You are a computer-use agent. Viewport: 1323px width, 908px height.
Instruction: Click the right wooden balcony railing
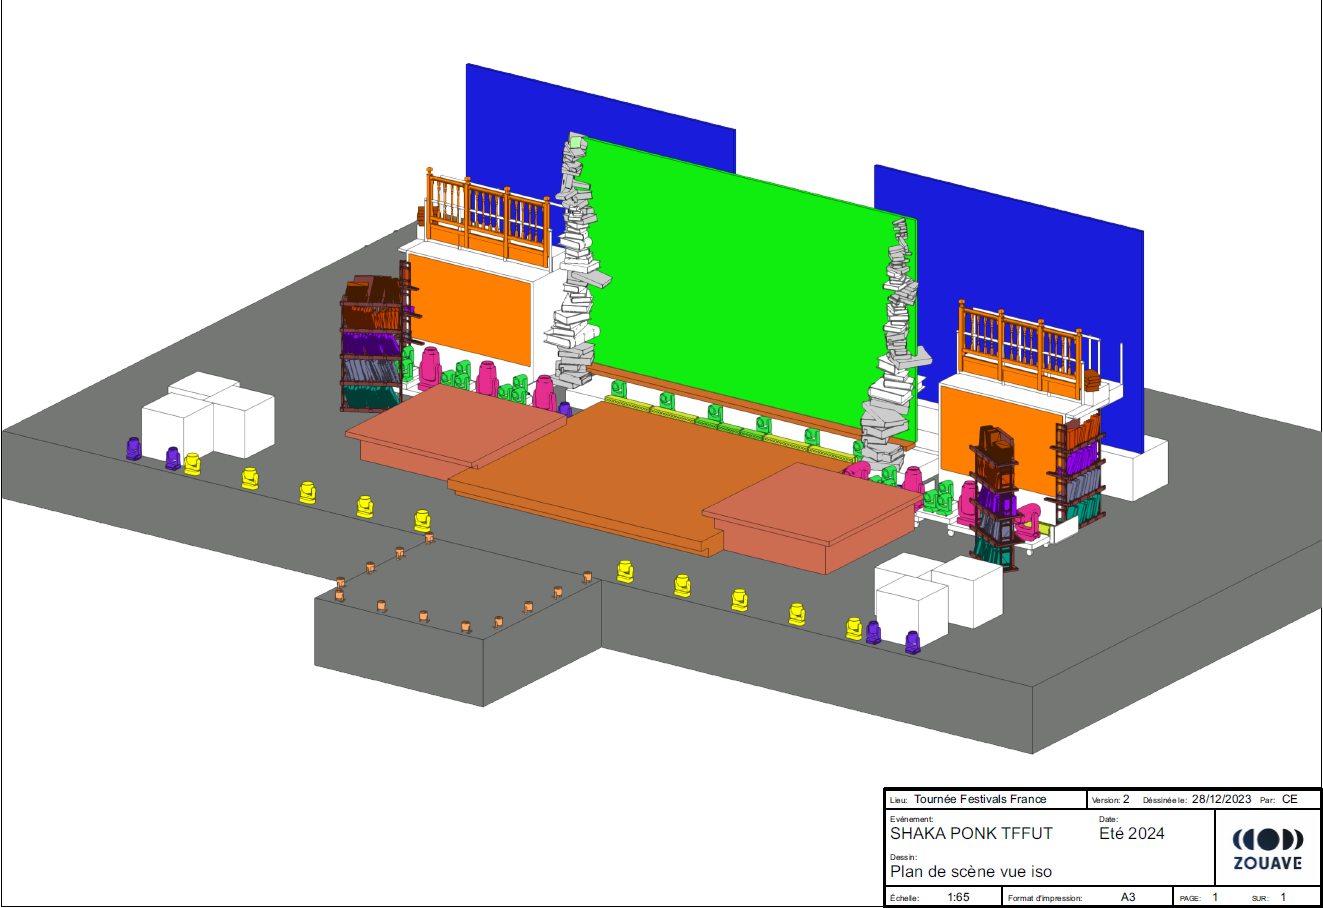pos(1020,345)
